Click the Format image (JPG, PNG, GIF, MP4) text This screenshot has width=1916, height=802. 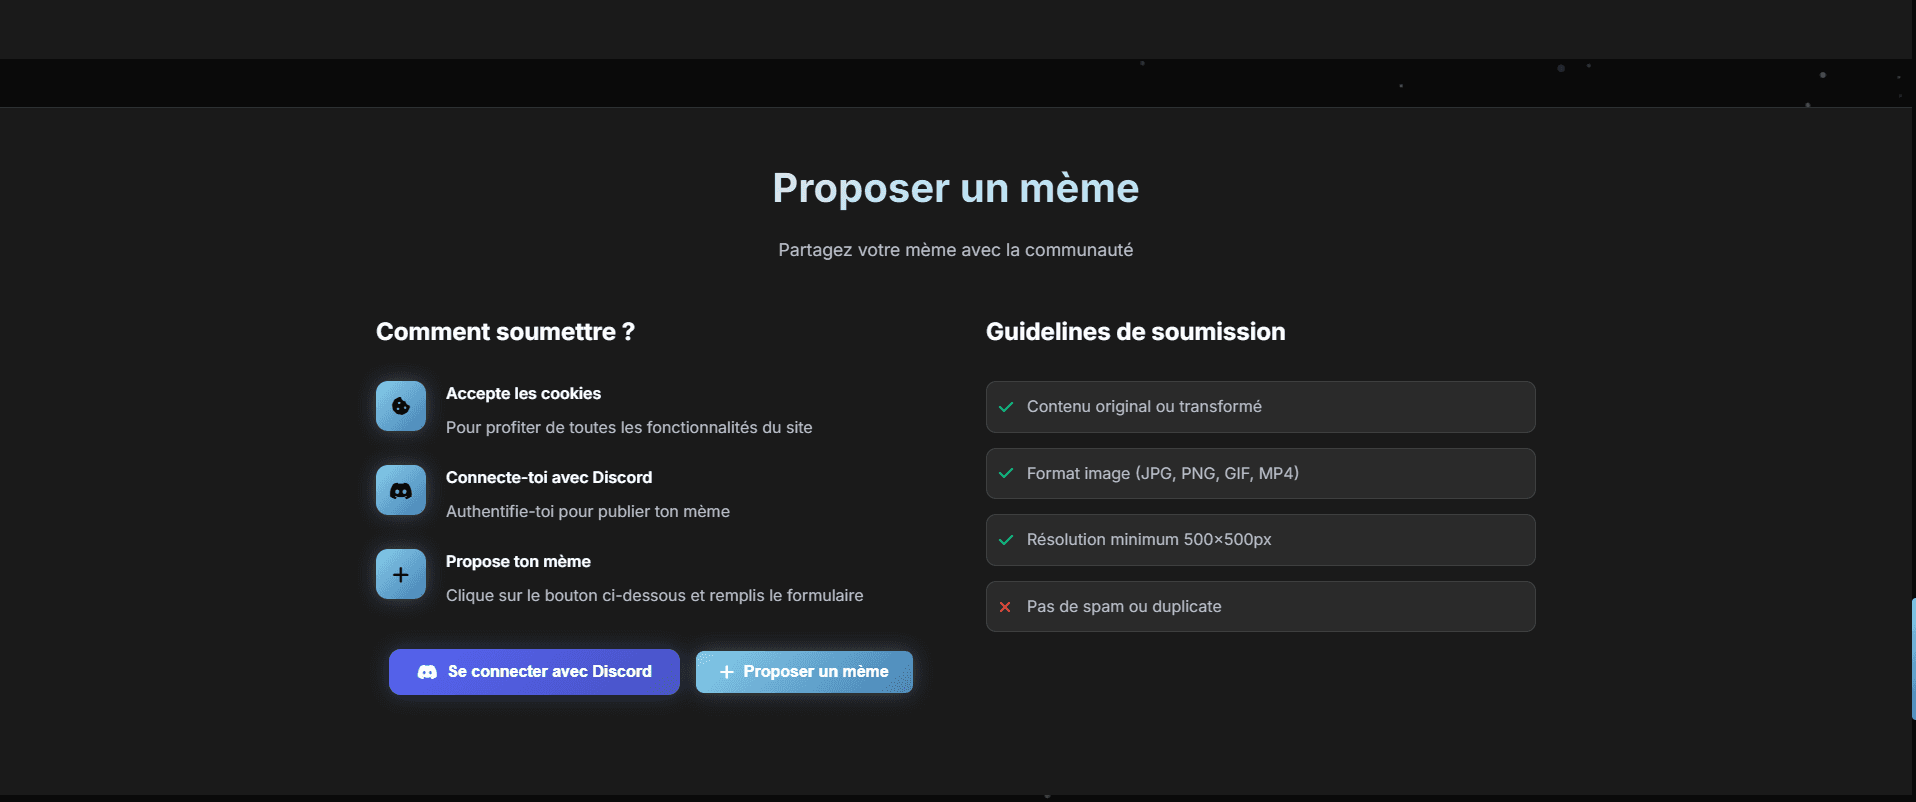click(x=1162, y=474)
